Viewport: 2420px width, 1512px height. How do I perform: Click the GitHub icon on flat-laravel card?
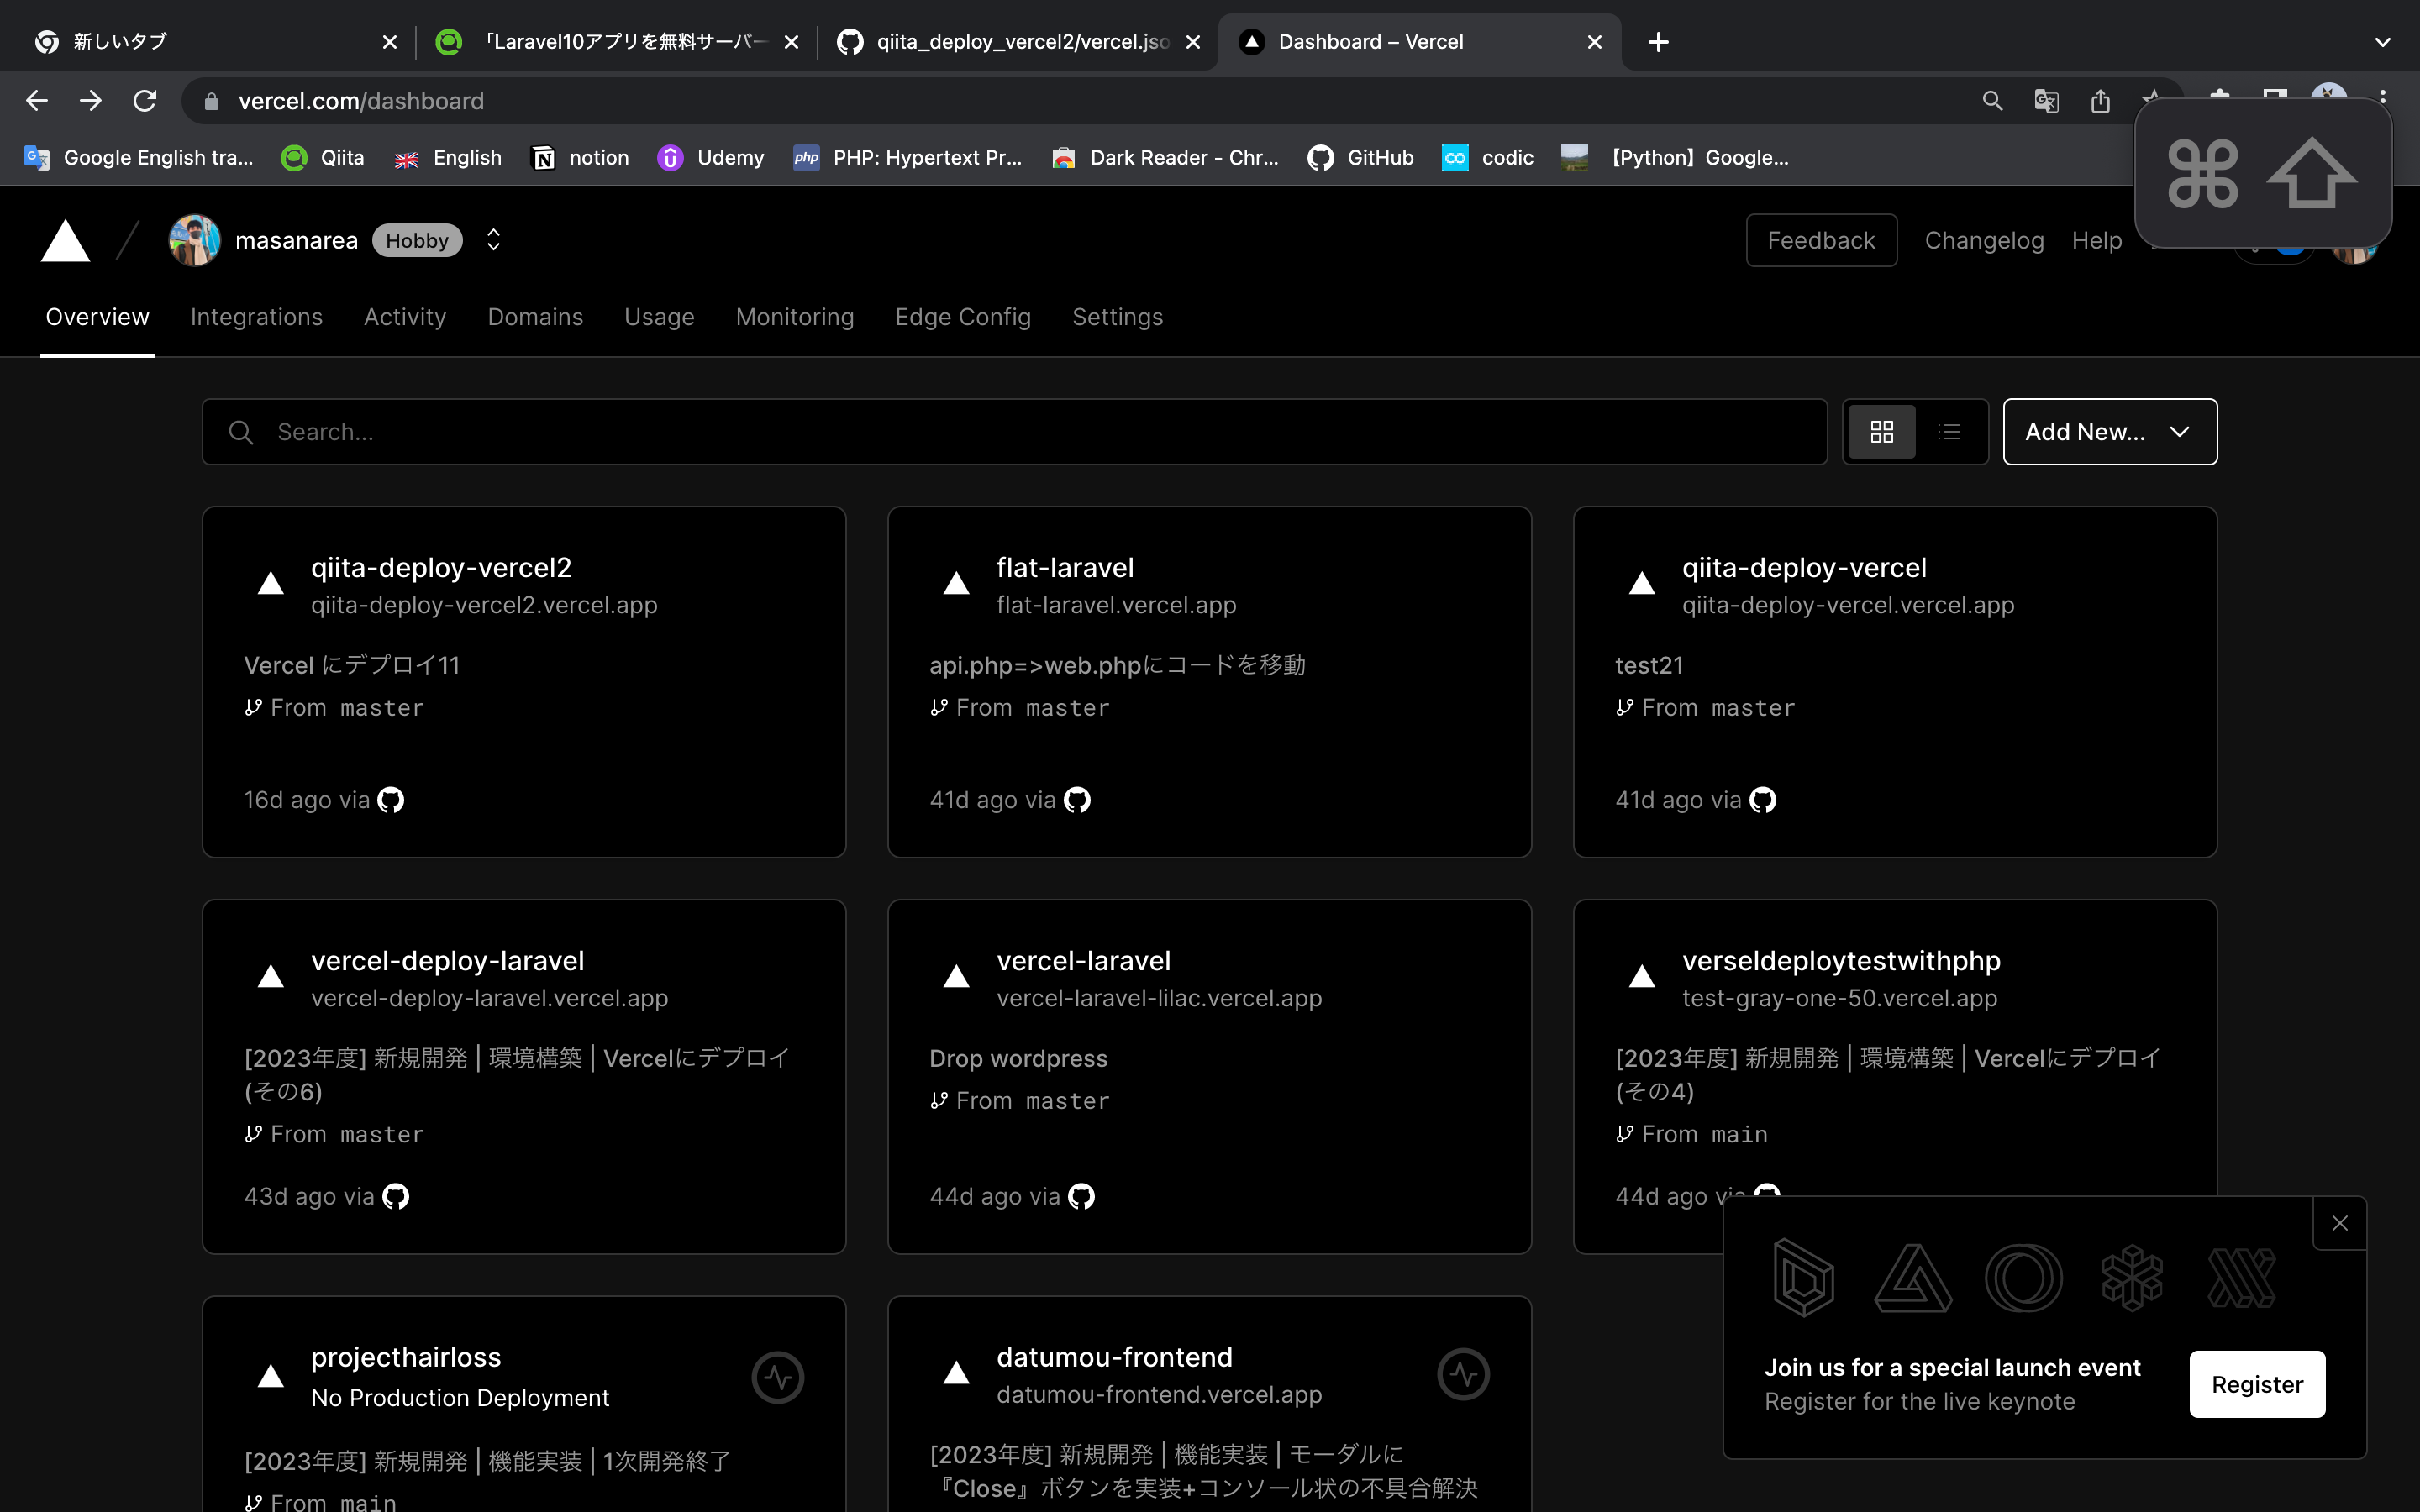[1077, 800]
